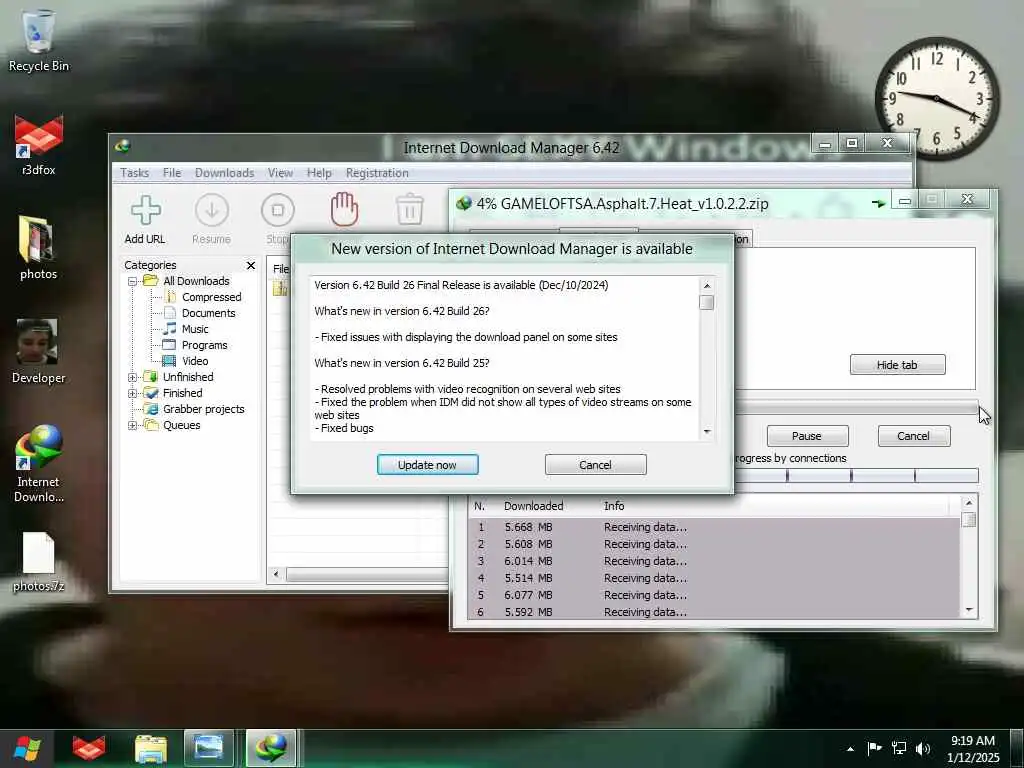The height and width of the screenshot is (768, 1024).
Task: Select the Music category
Action: tap(195, 329)
